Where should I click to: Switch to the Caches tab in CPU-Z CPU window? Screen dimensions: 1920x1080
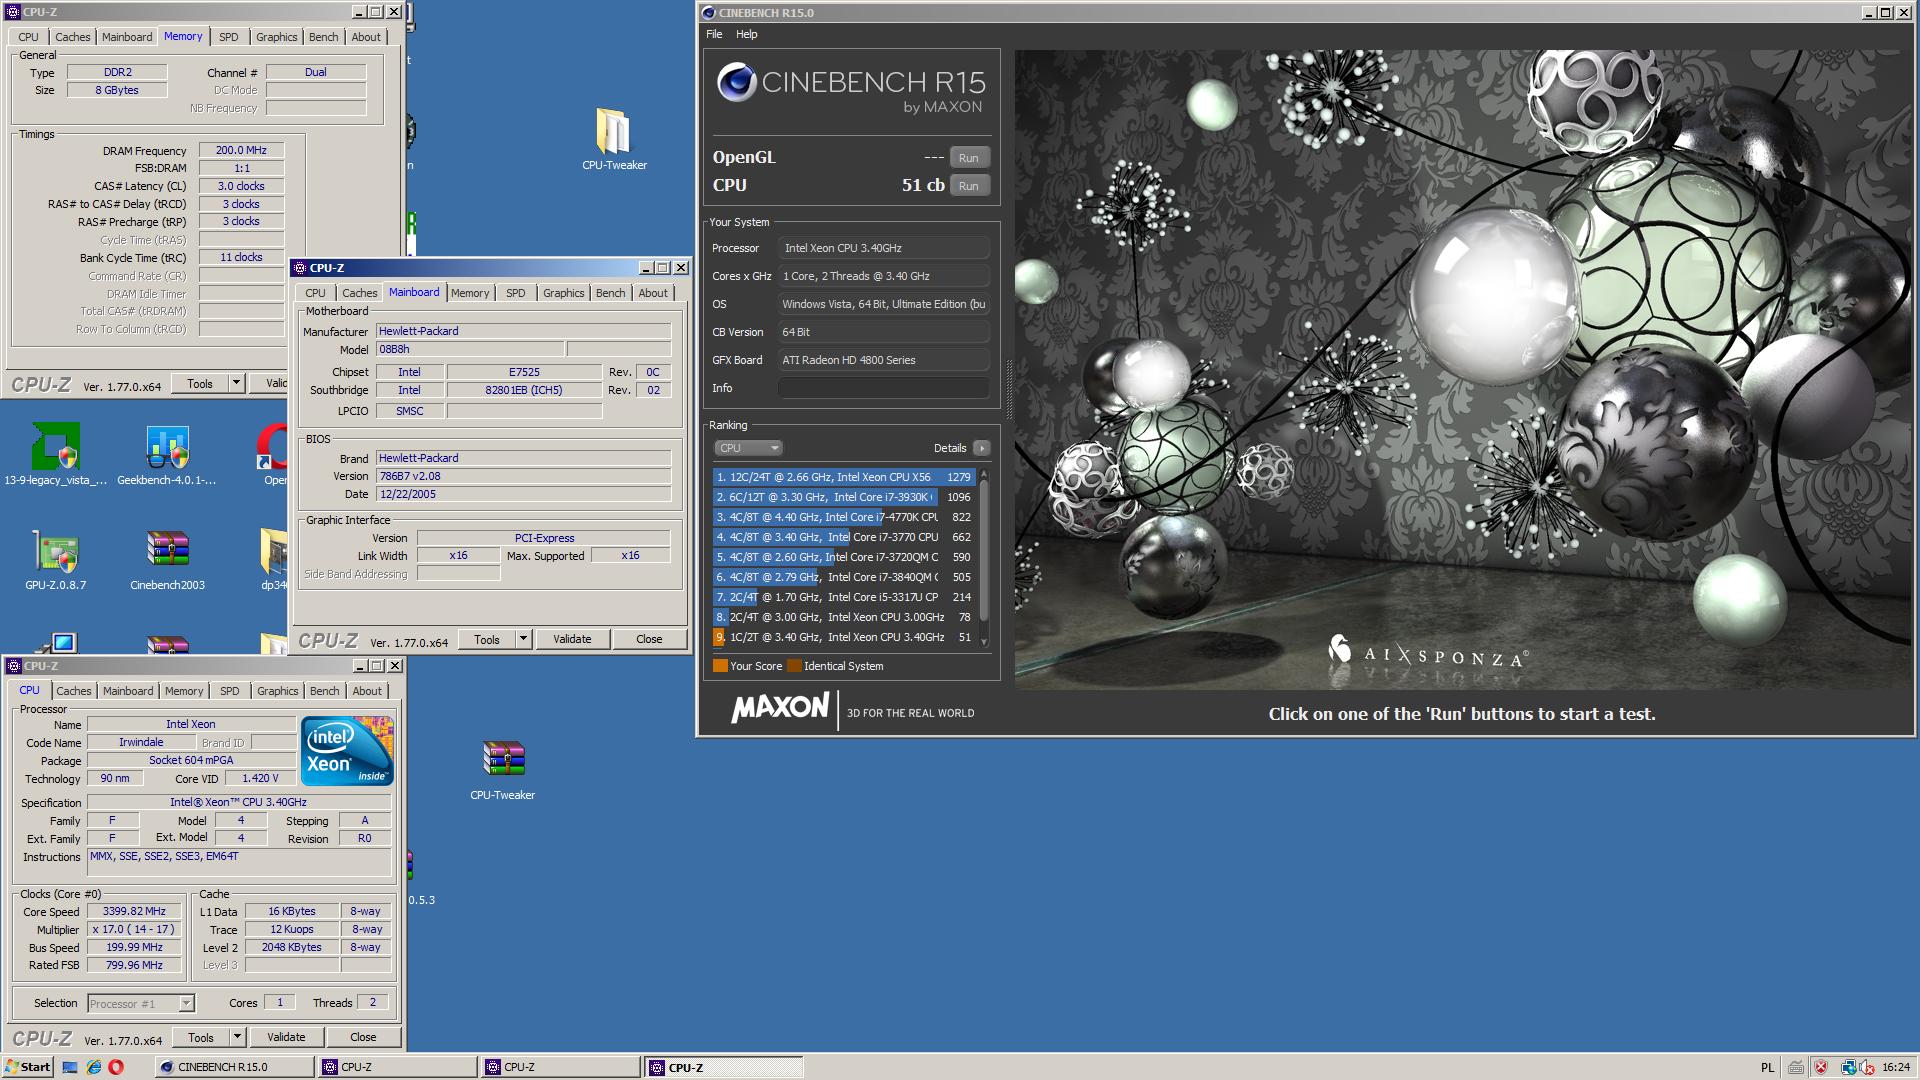click(x=73, y=690)
